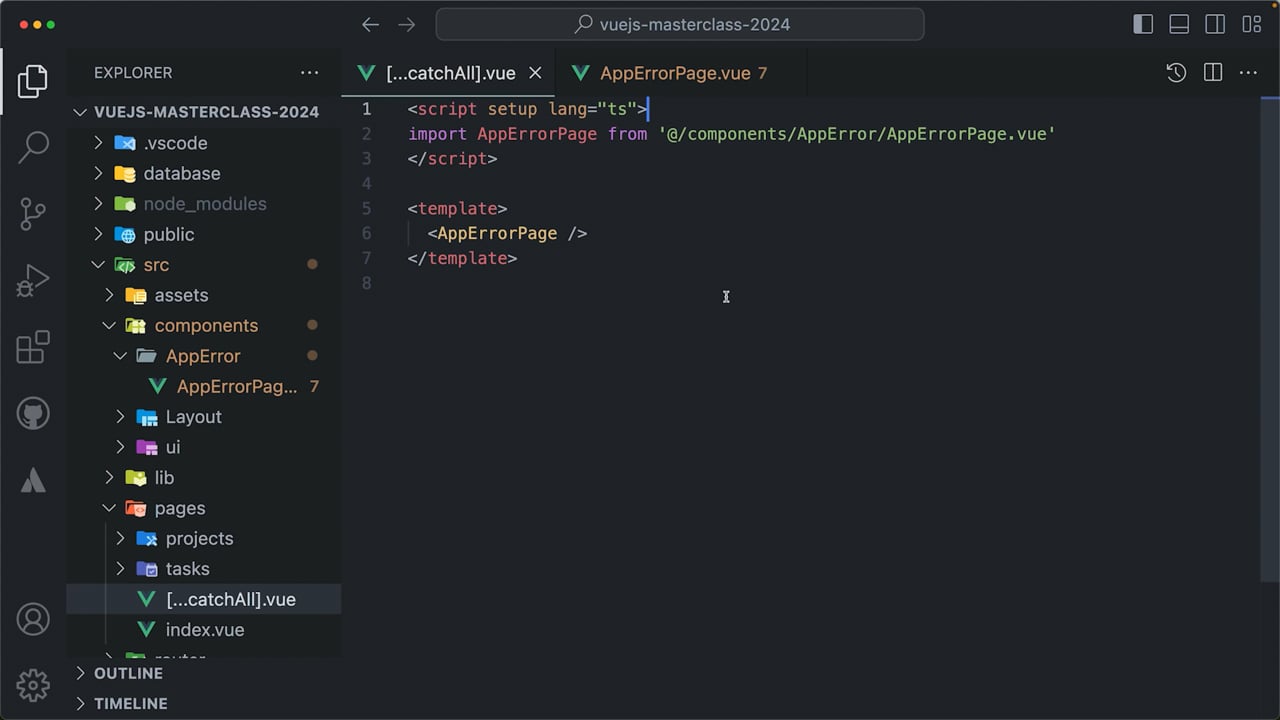Image resolution: width=1280 pixels, height=720 pixels.
Task: Expand the projects folder
Action: click(120, 539)
